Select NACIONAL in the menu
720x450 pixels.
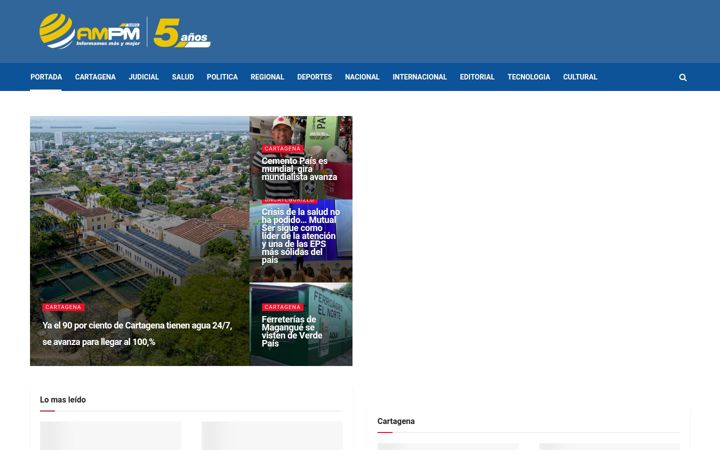pos(362,77)
